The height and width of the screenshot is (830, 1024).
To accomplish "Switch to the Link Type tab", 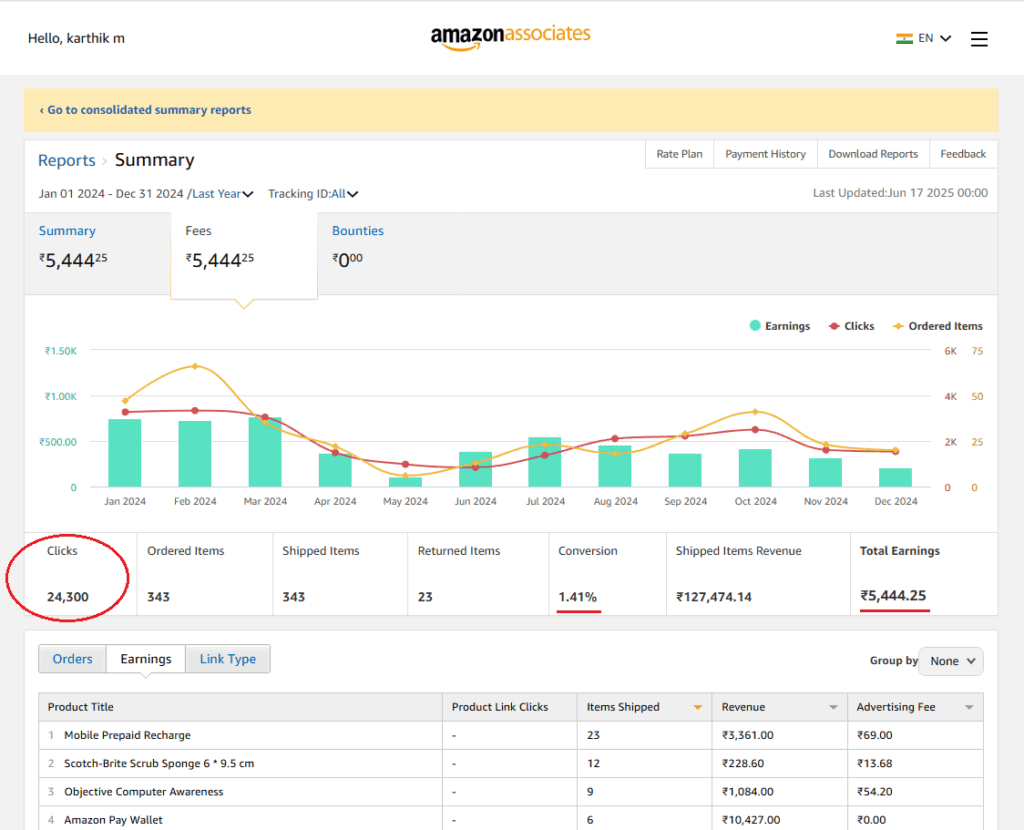I will [227, 659].
